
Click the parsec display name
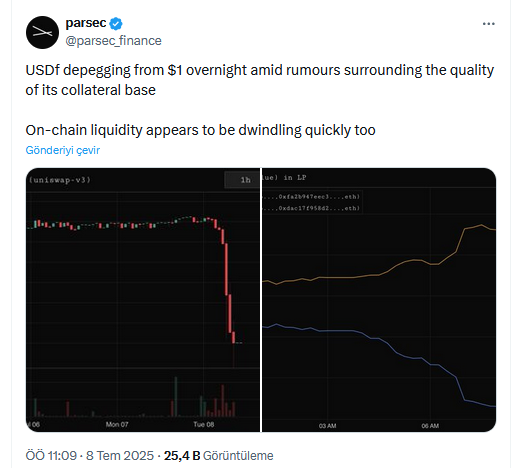(x=86, y=23)
